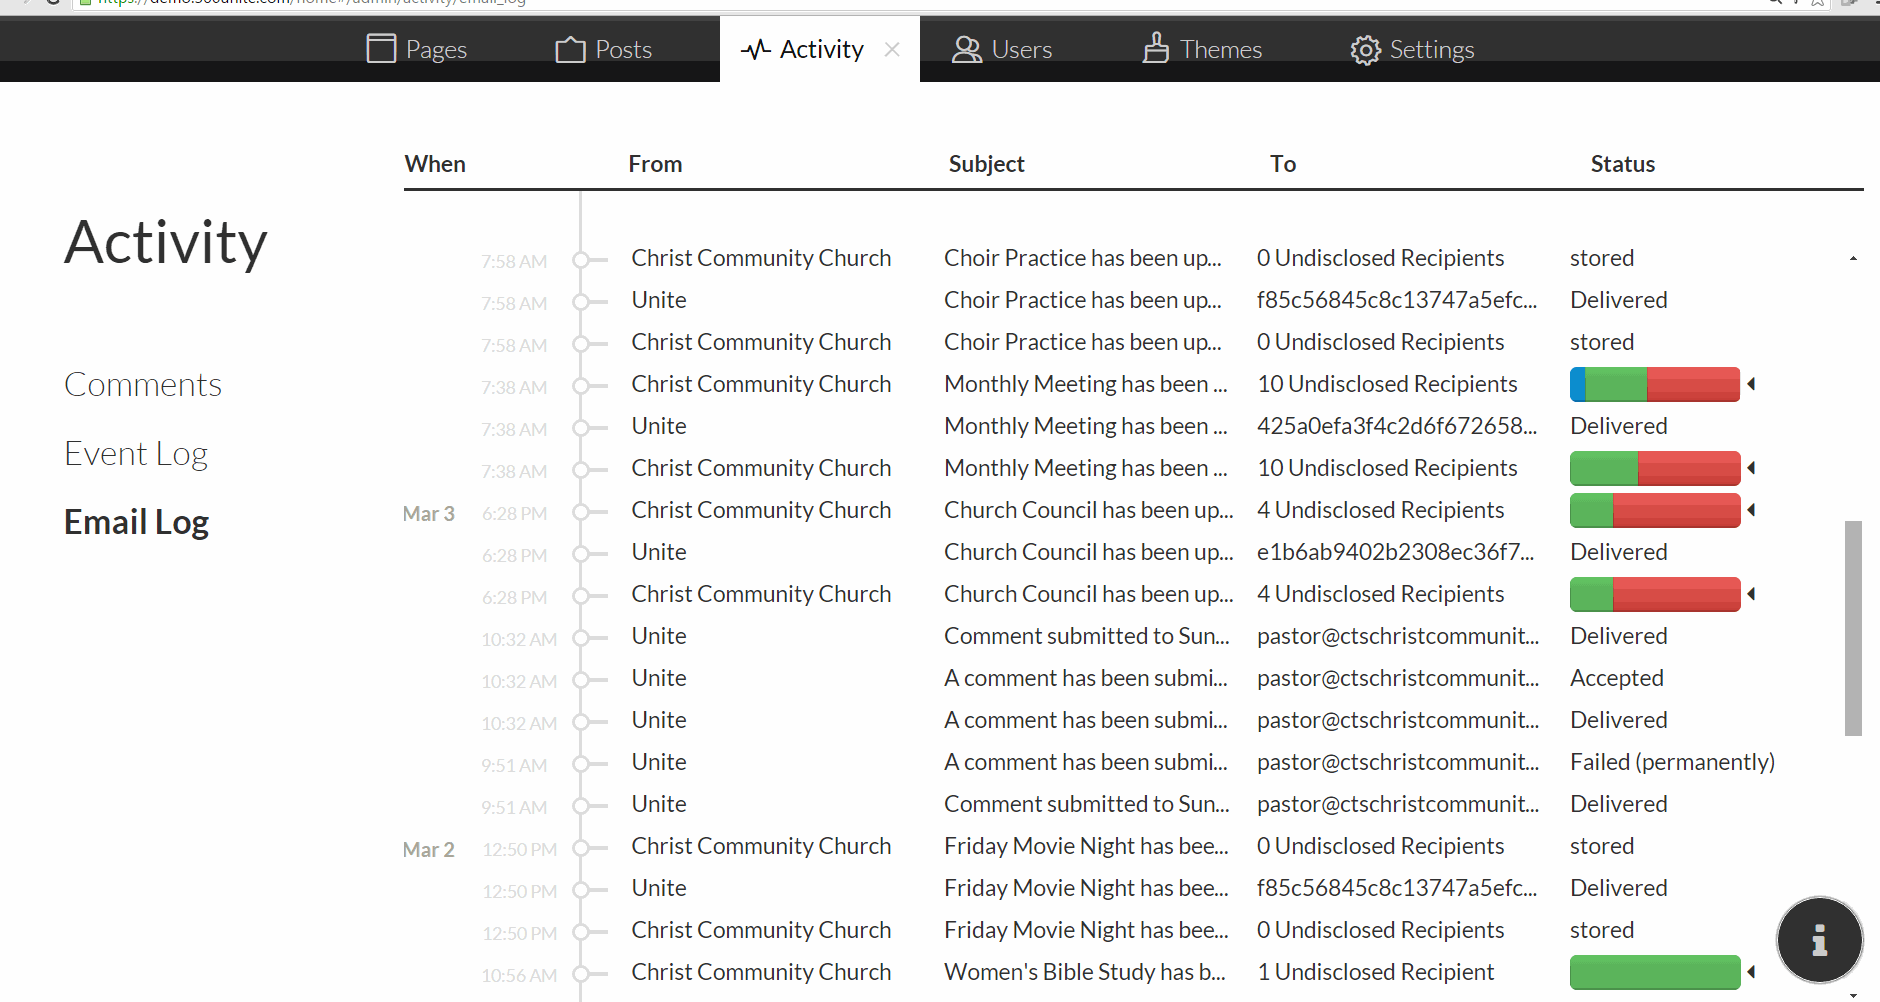This screenshot has height=1002, width=1880.
Task: Close the Activity tab
Action: click(x=892, y=50)
